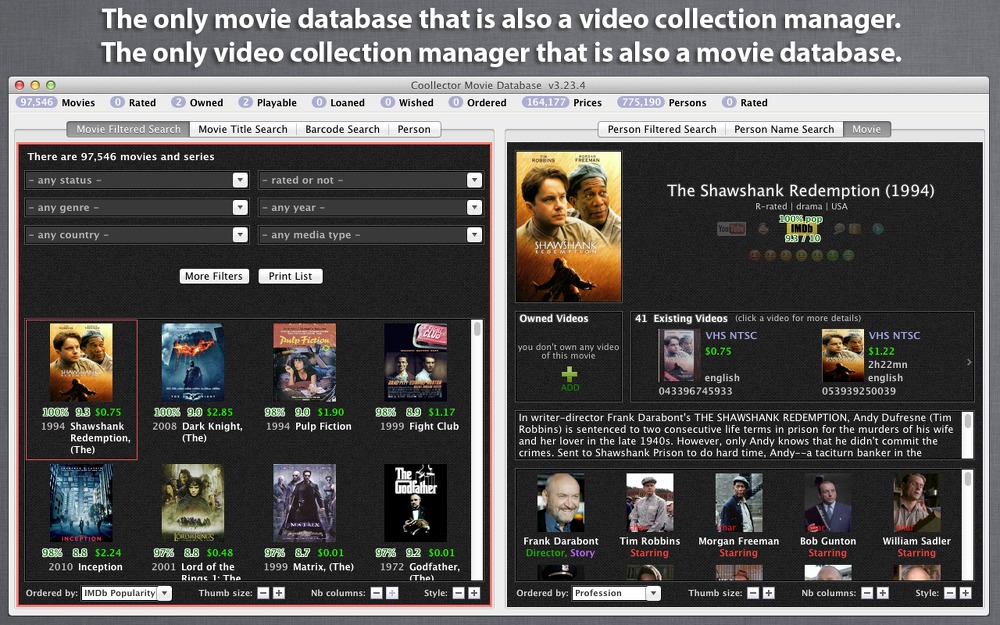Click the green ADD plus icon

click(570, 374)
